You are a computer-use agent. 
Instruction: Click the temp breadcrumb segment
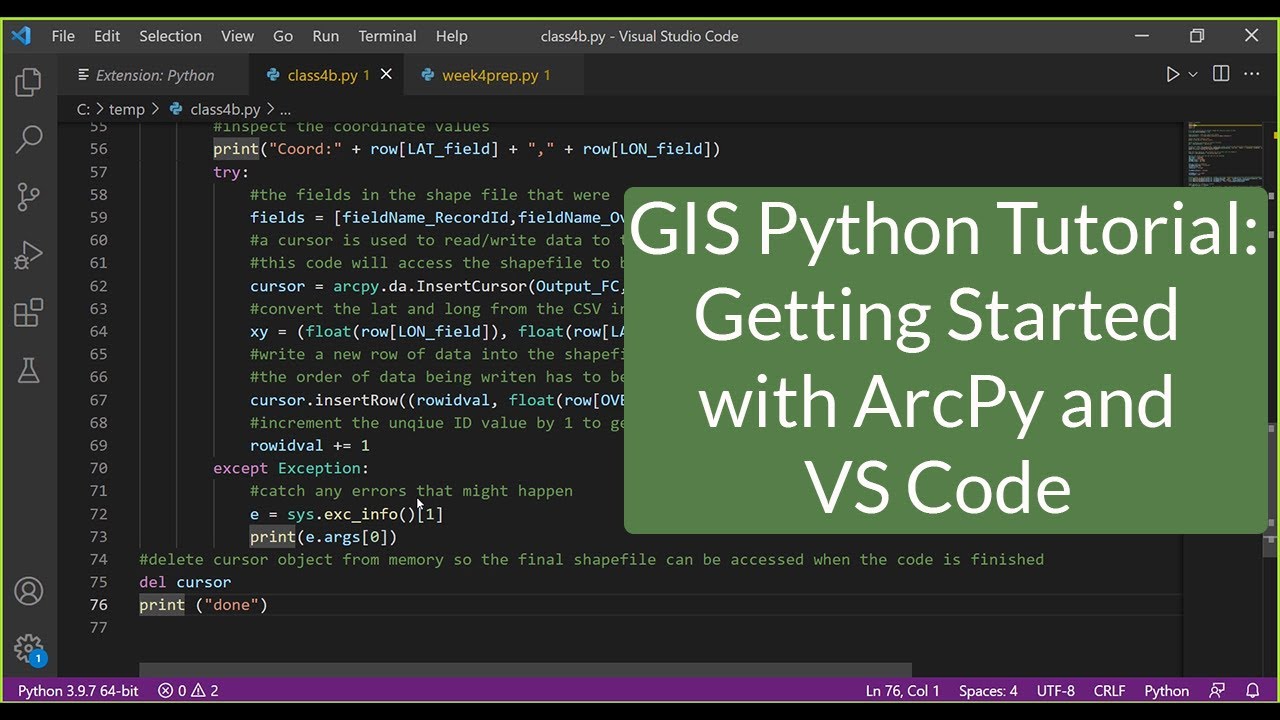pos(127,110)
